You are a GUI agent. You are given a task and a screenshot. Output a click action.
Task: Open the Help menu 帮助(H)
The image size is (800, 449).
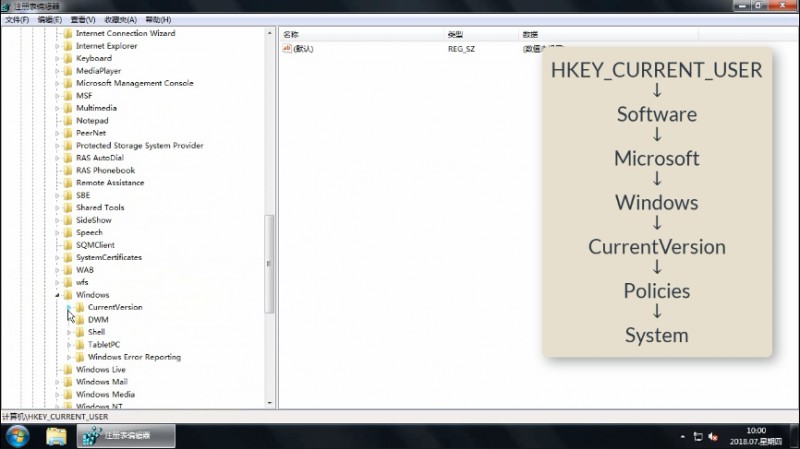coord(158,19)
